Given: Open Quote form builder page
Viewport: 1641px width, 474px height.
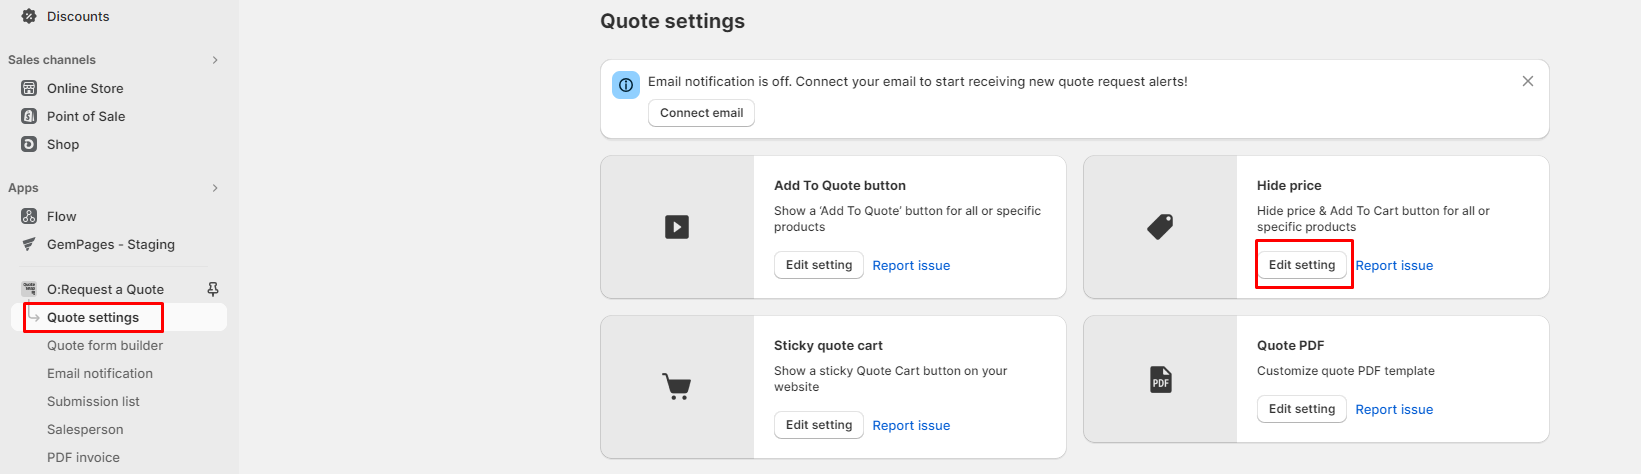Looking at the screenshot, I should [105, 345].
